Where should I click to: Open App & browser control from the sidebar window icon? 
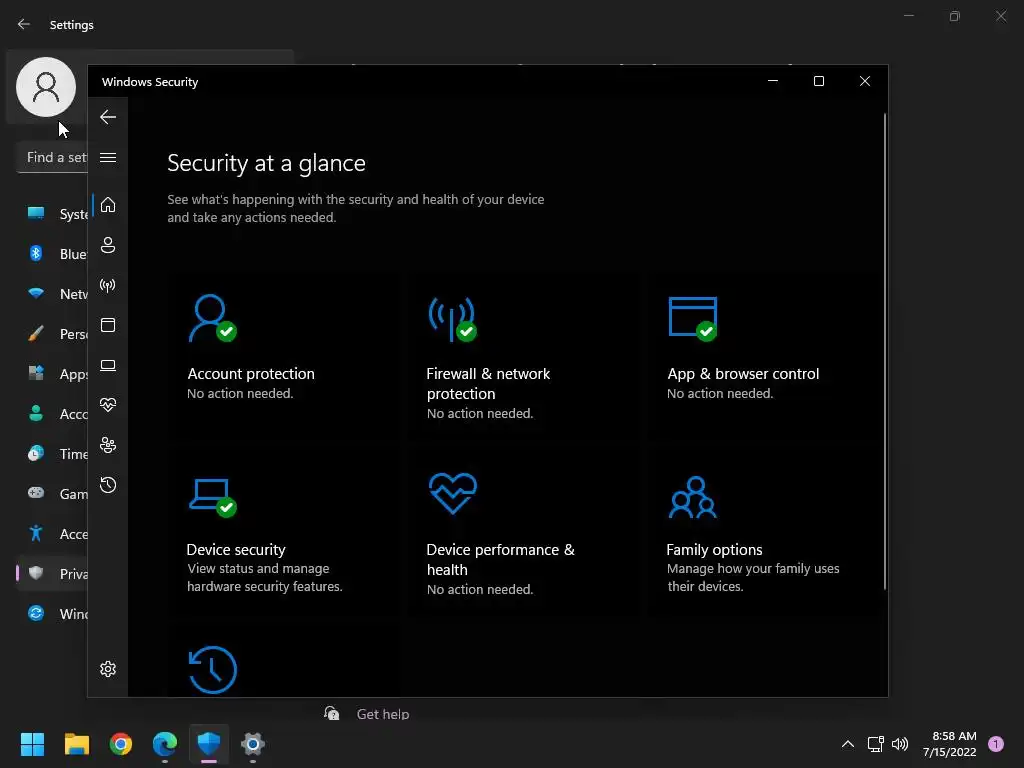tap(108, 325)
